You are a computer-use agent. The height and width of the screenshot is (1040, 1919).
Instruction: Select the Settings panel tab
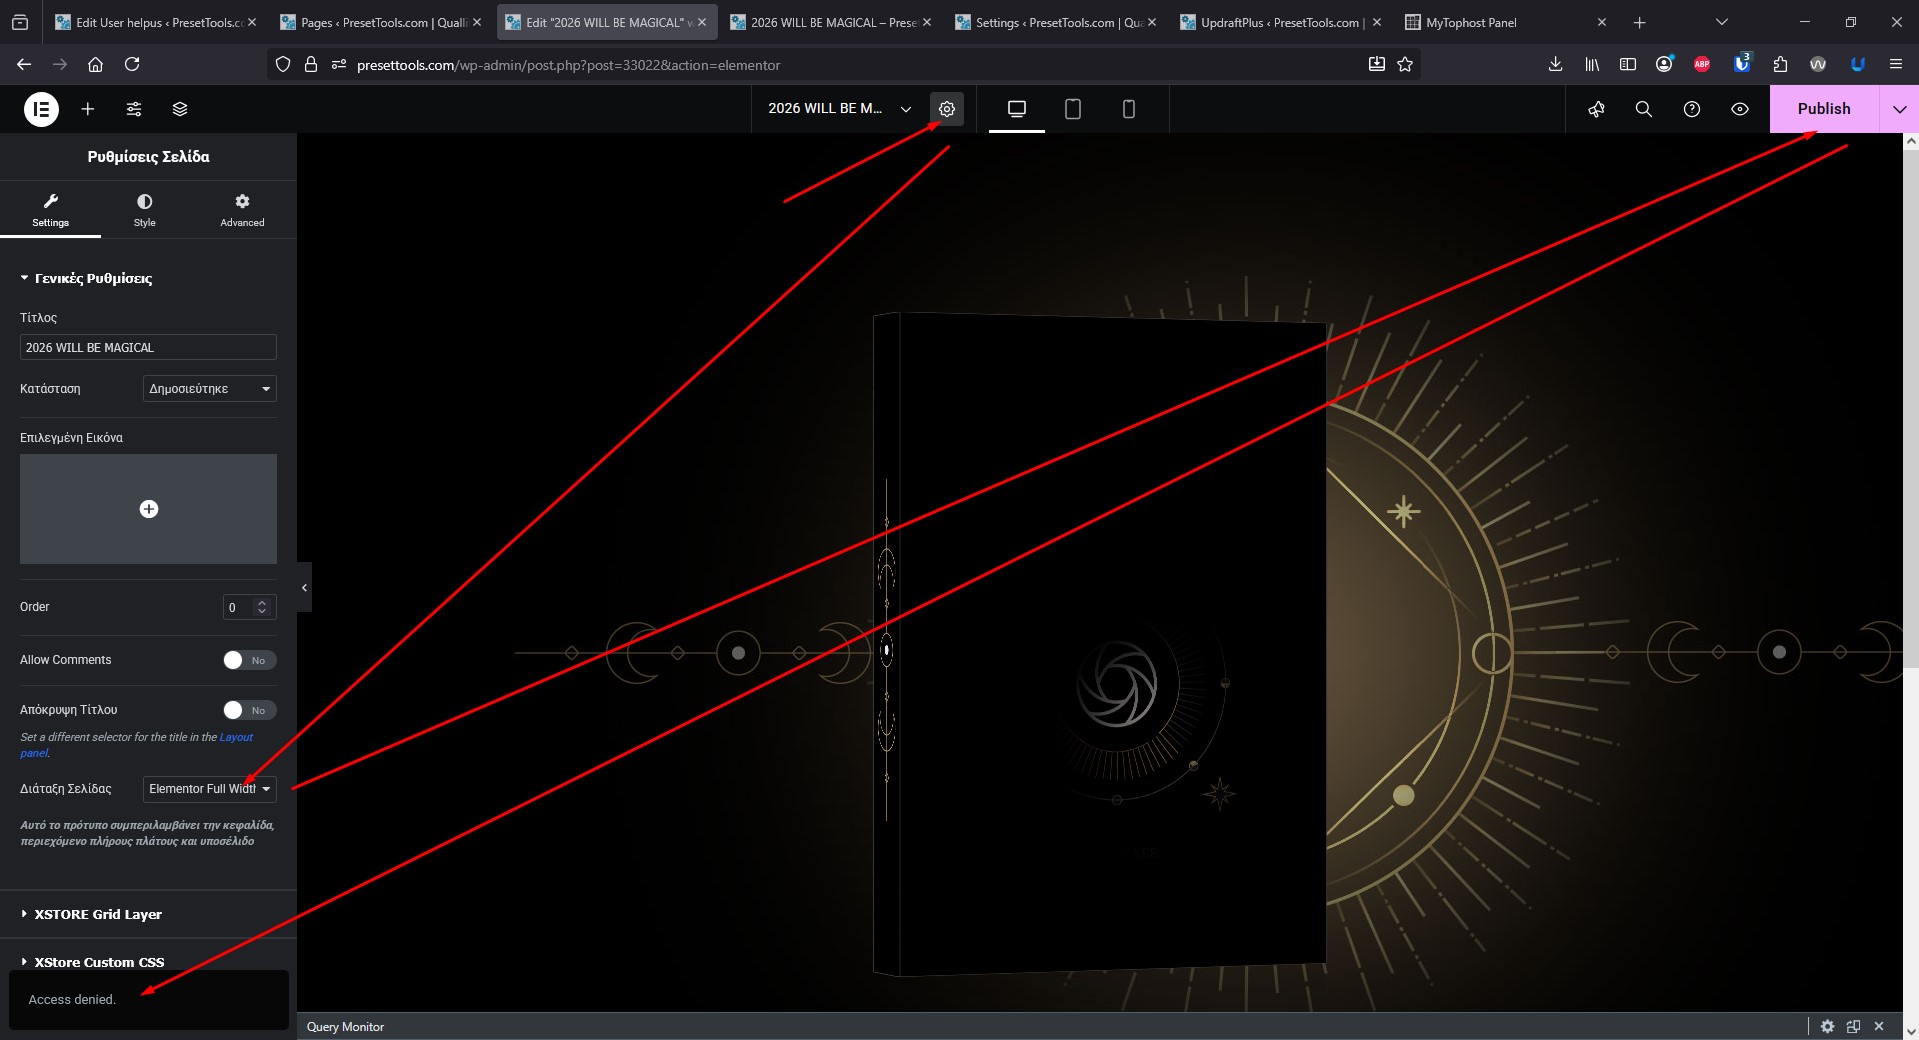50,210
